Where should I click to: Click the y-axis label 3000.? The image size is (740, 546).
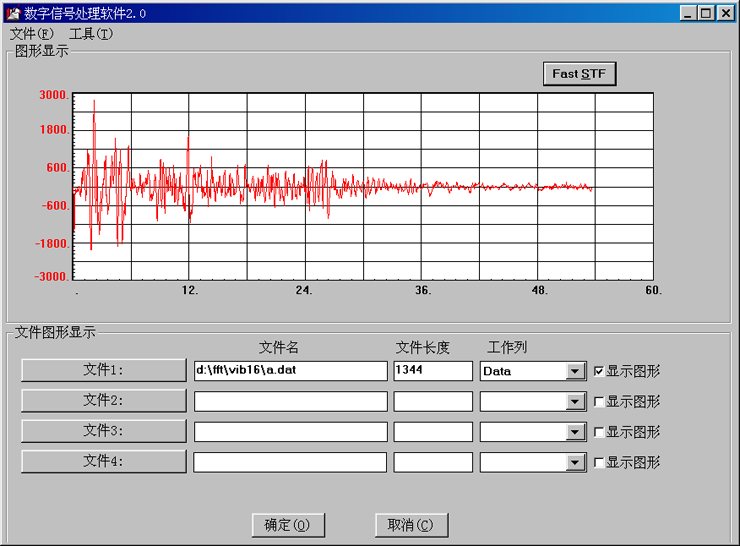[54, 95]
